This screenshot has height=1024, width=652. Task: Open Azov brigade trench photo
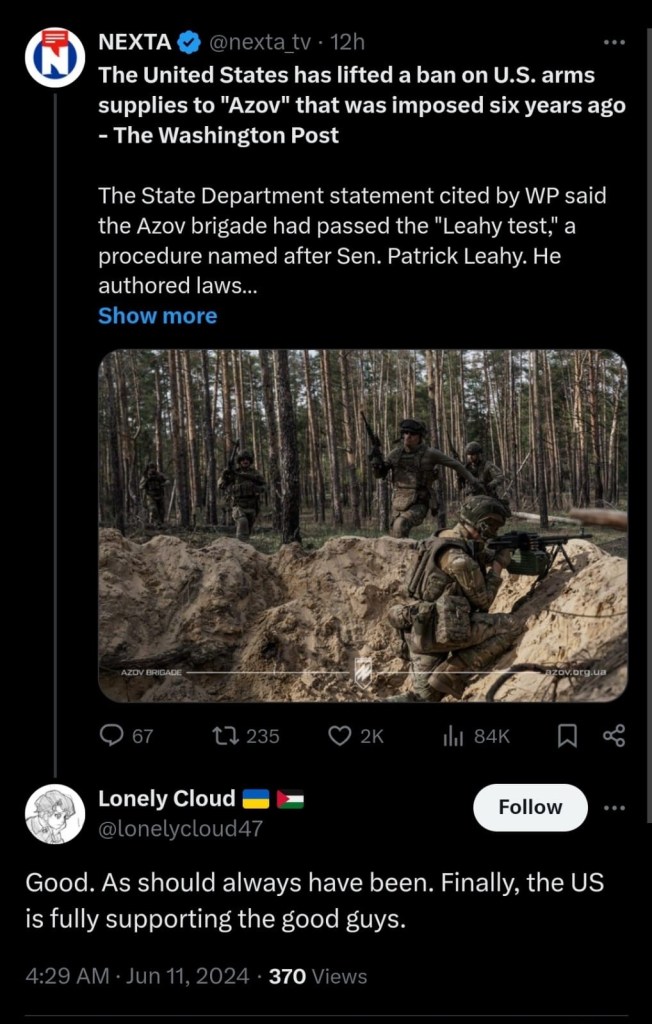coord(362,525)
